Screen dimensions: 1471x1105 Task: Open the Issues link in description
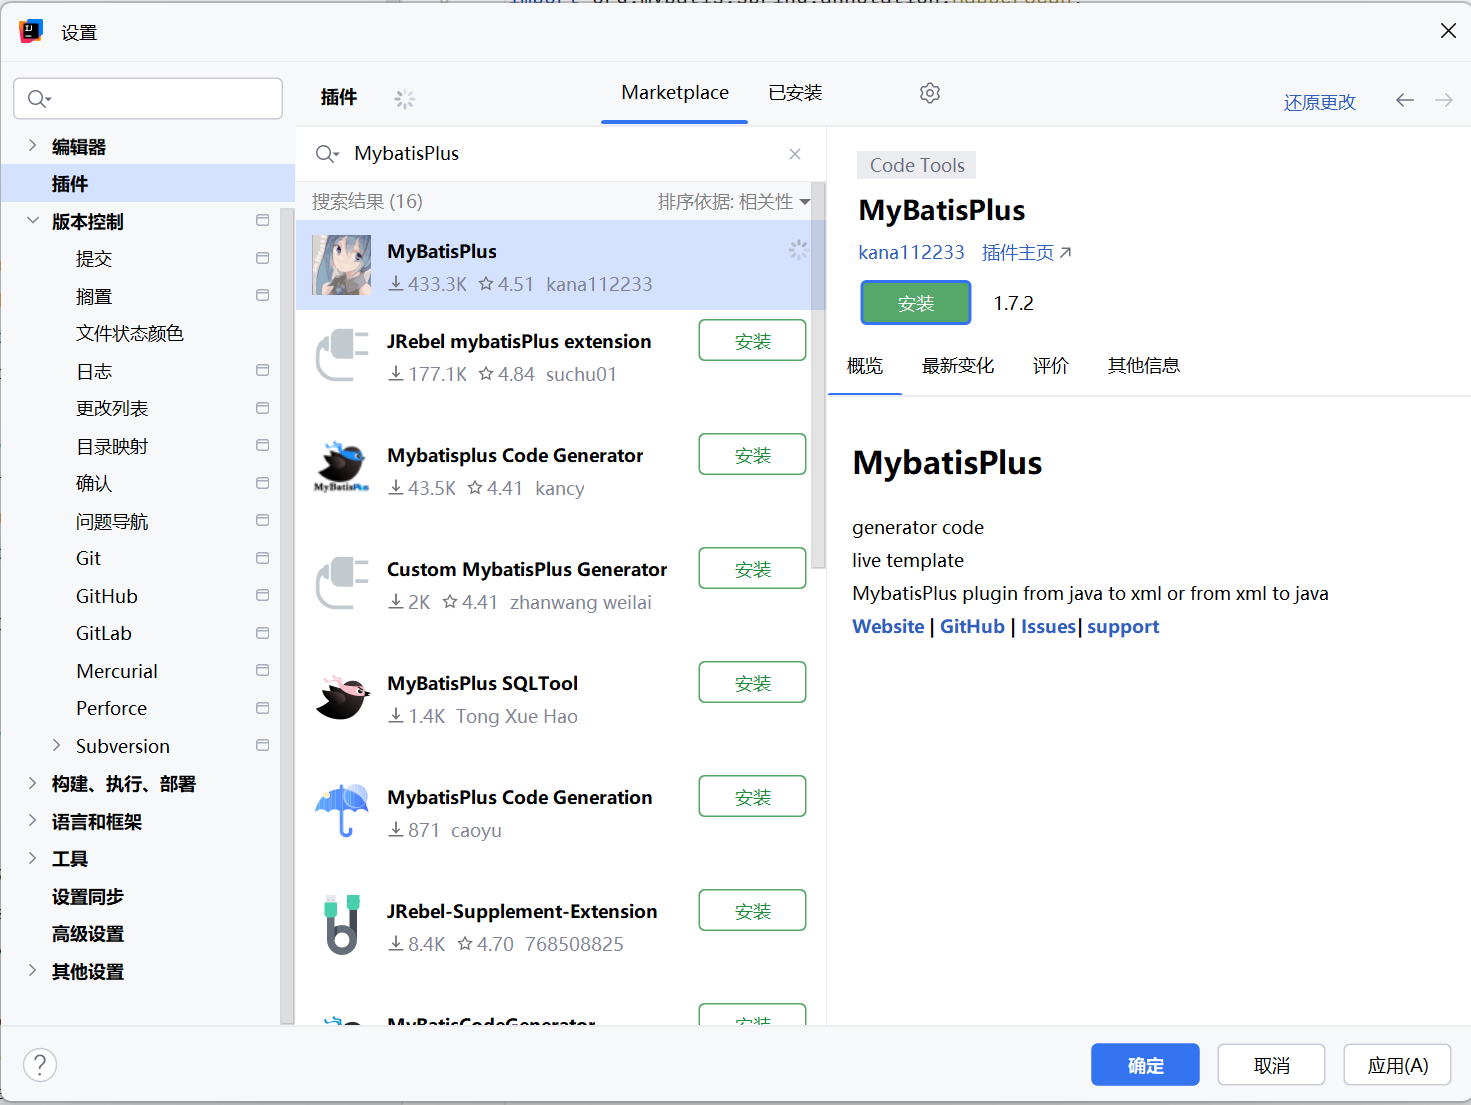click(x=1048, y=627)
